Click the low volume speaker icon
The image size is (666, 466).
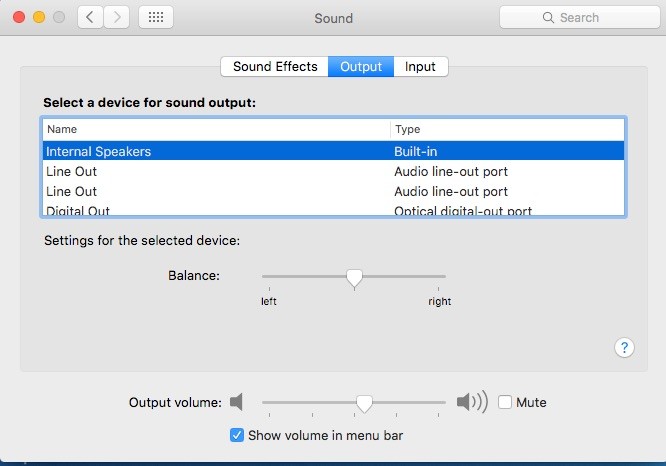[236, 402]
